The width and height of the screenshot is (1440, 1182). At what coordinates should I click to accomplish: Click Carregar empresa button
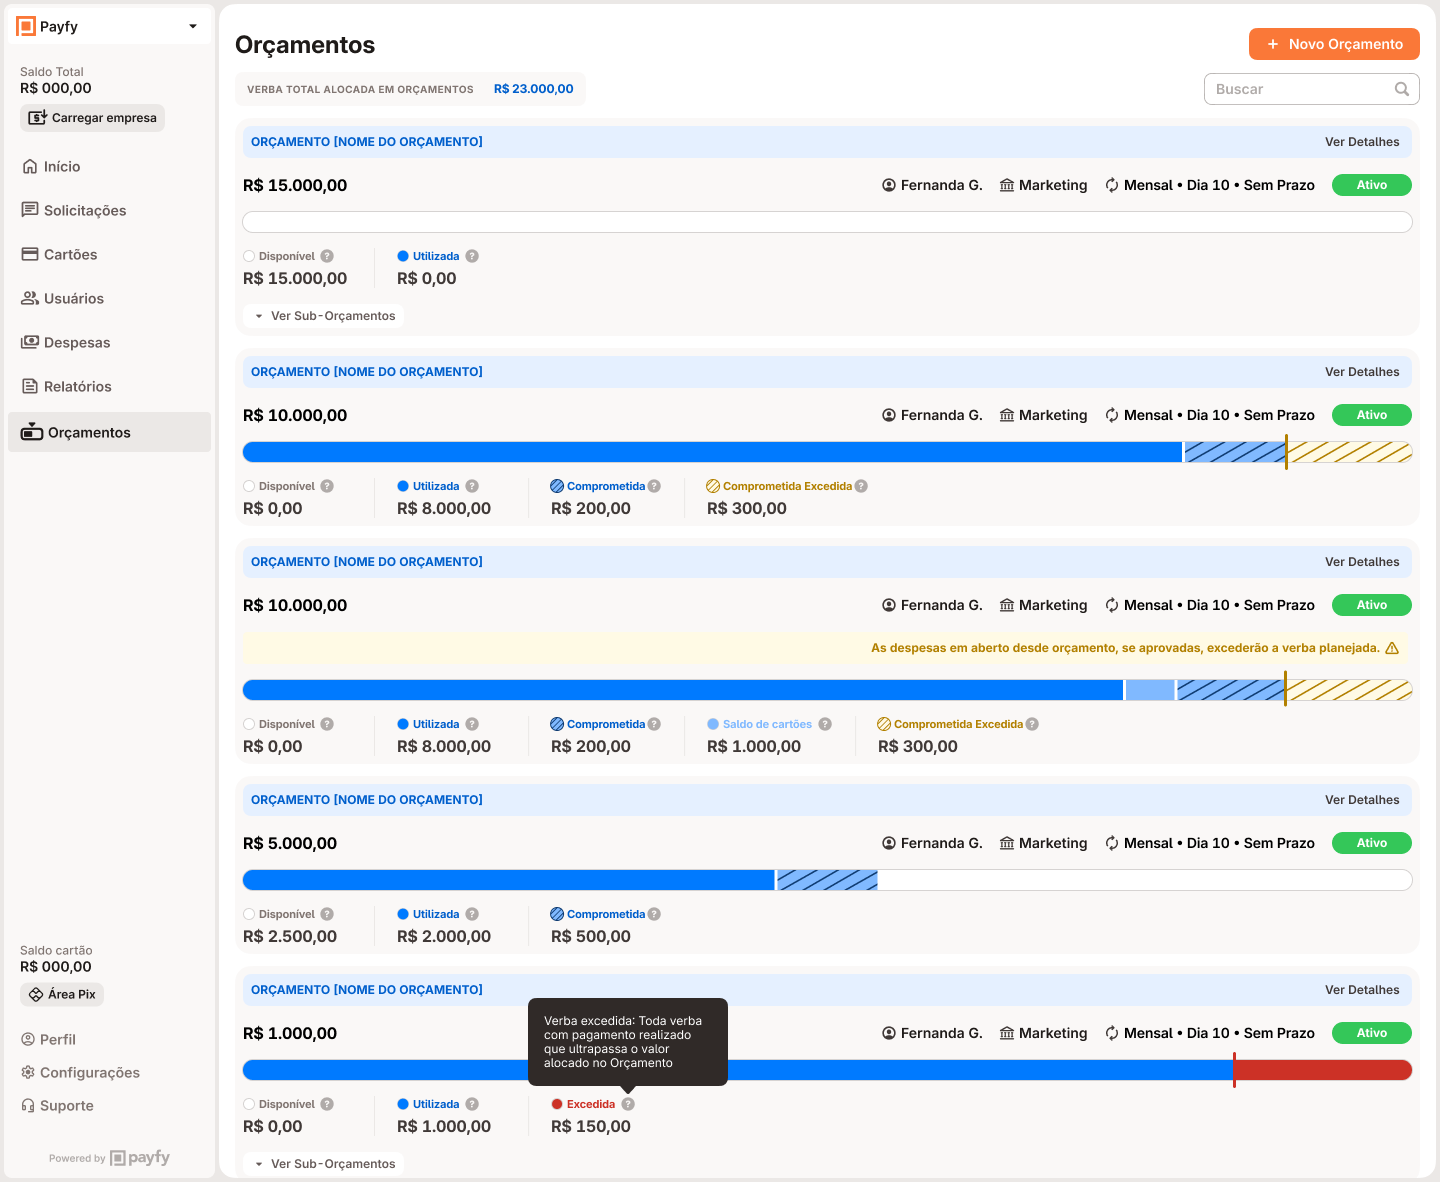coord(93,118)
